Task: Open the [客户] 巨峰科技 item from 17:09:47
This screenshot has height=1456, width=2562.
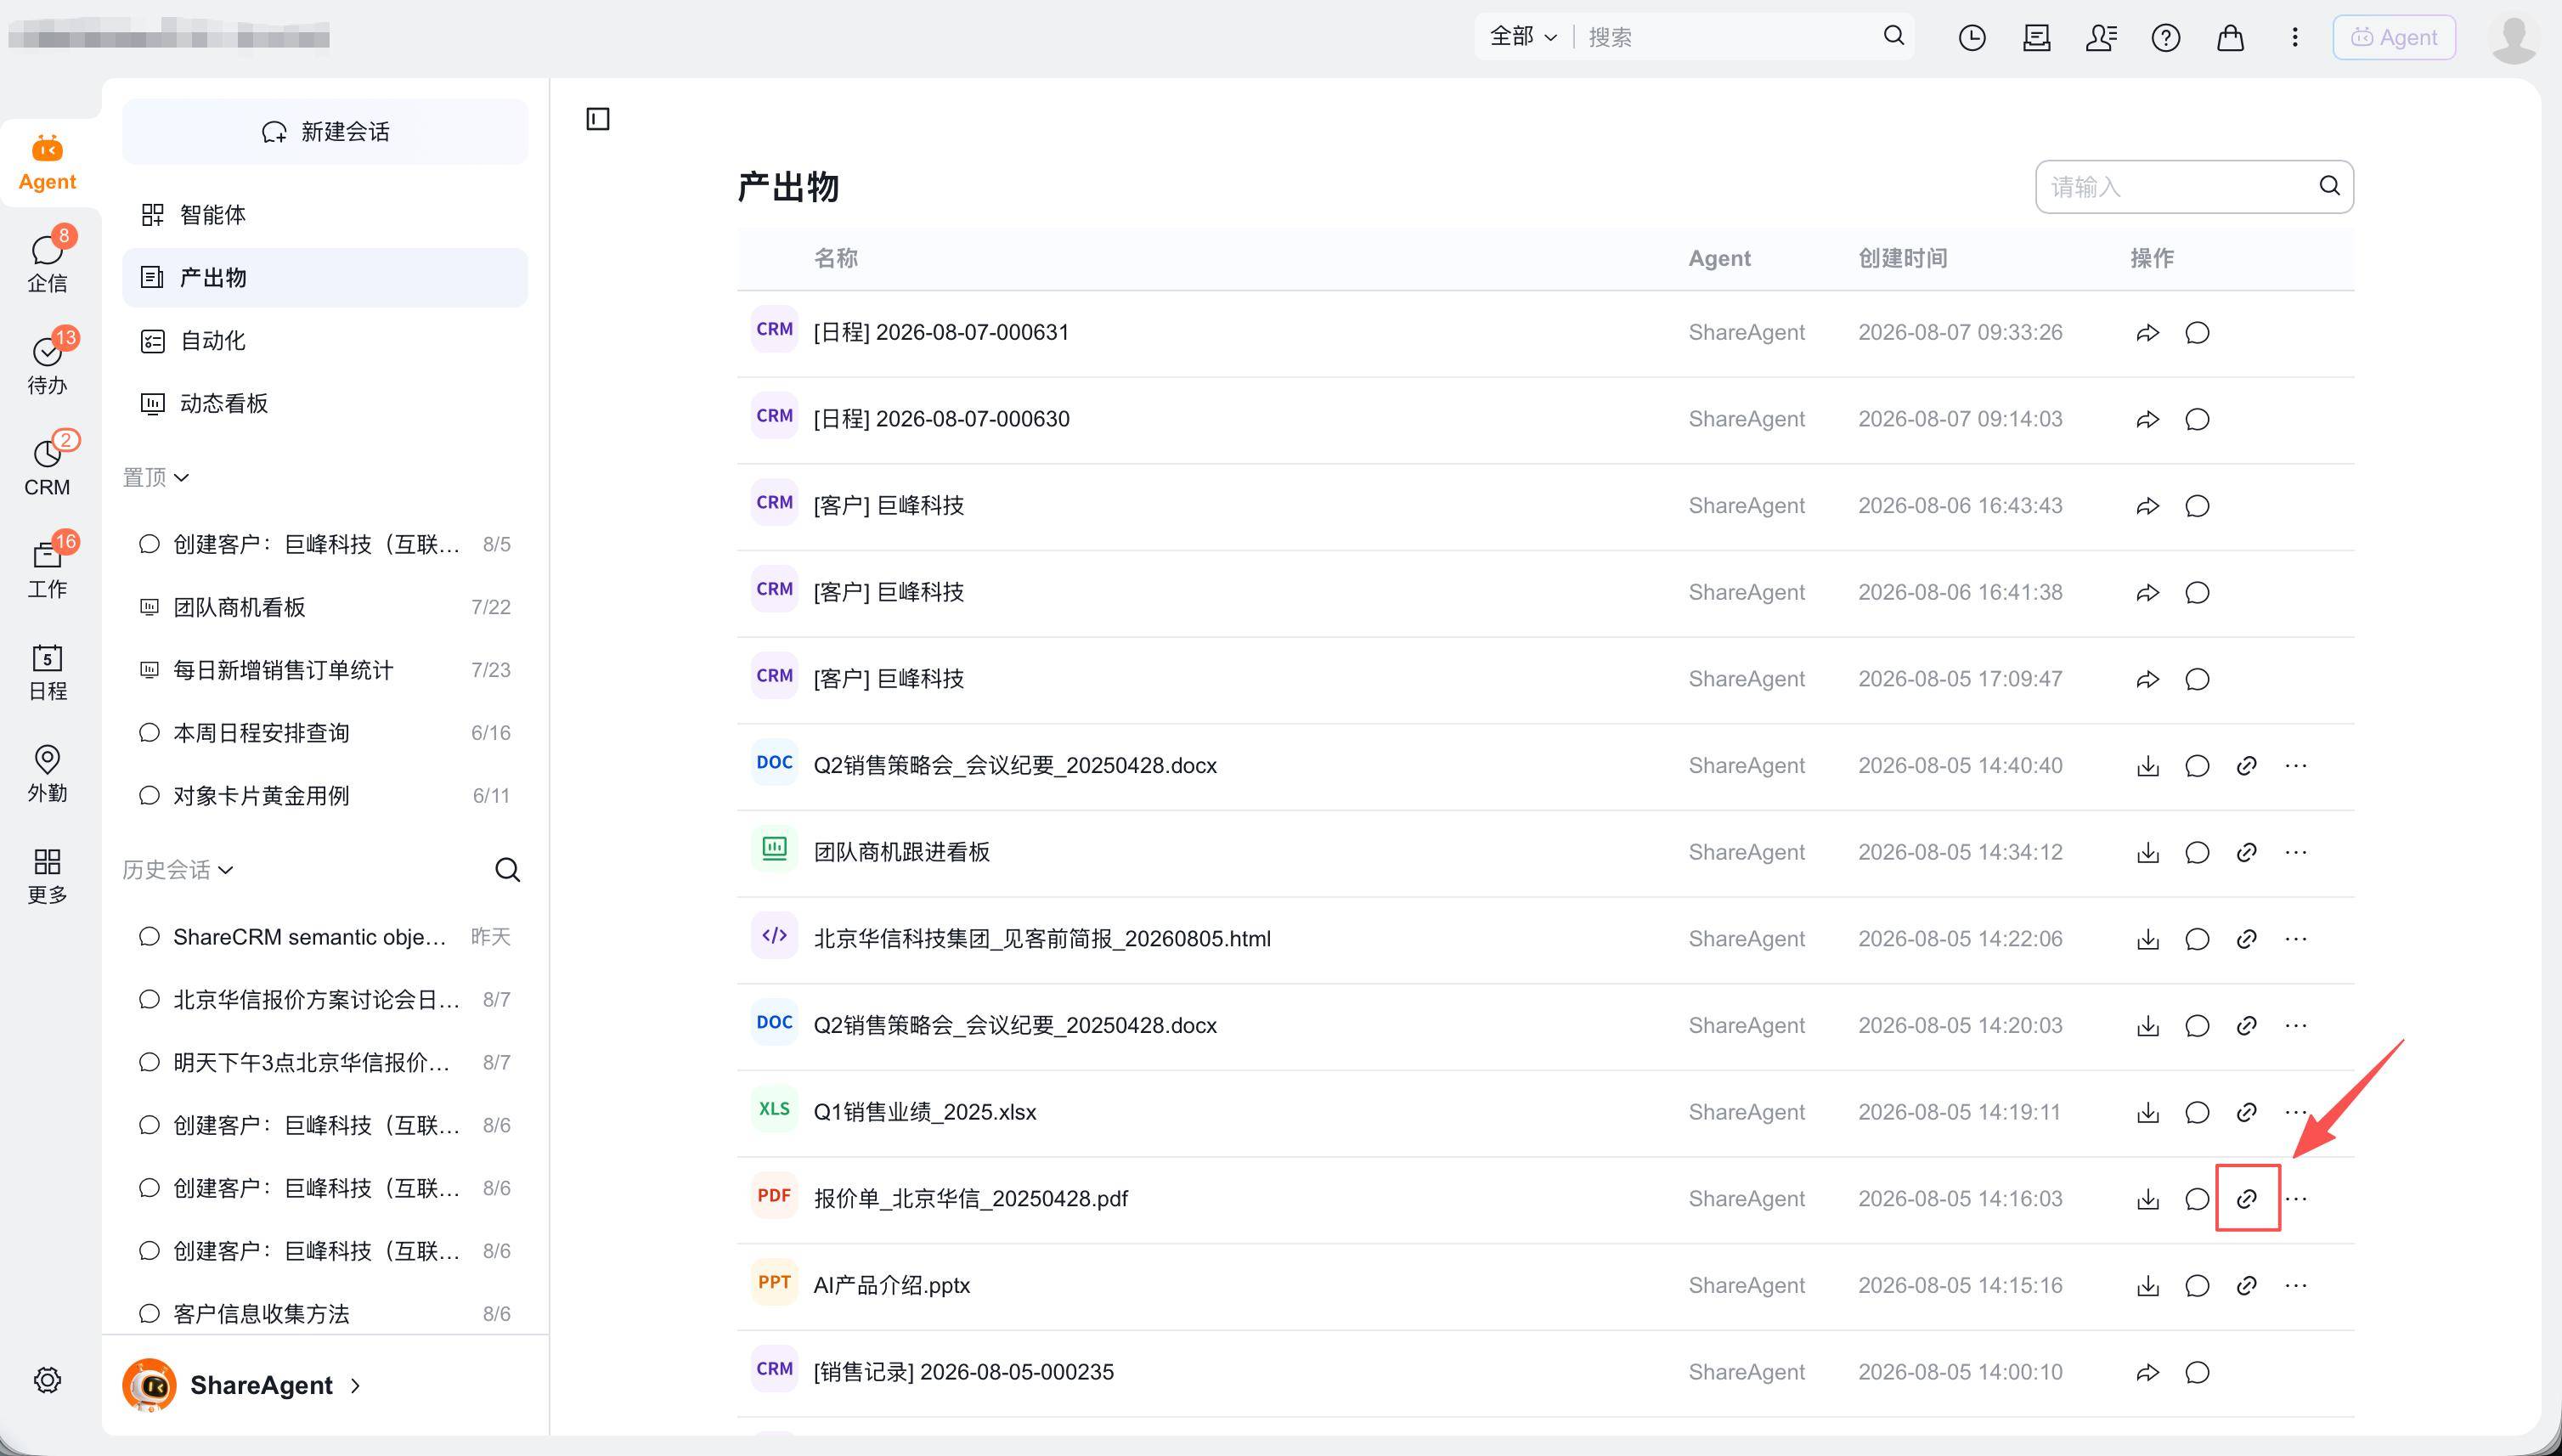Action: (x=889, y=679)
